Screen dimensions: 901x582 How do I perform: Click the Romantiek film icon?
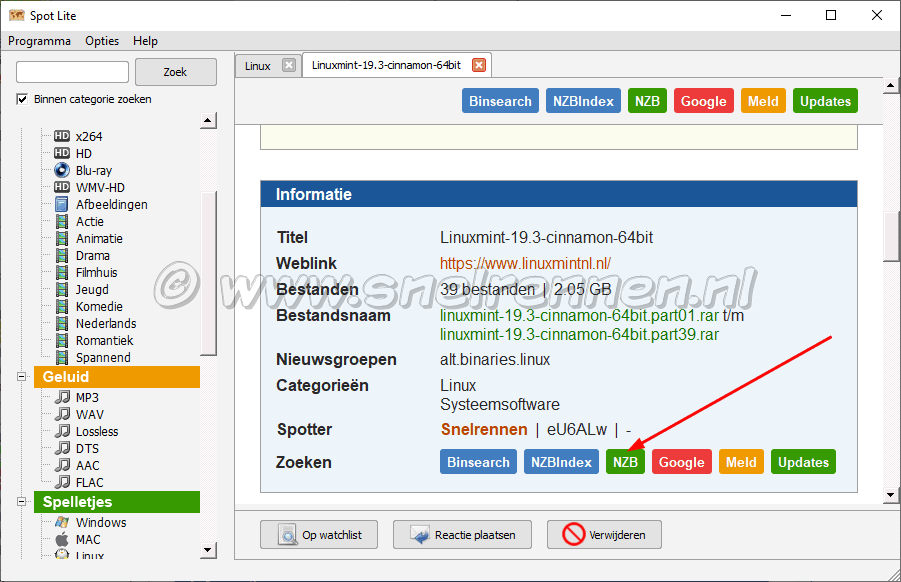(61, 340)
